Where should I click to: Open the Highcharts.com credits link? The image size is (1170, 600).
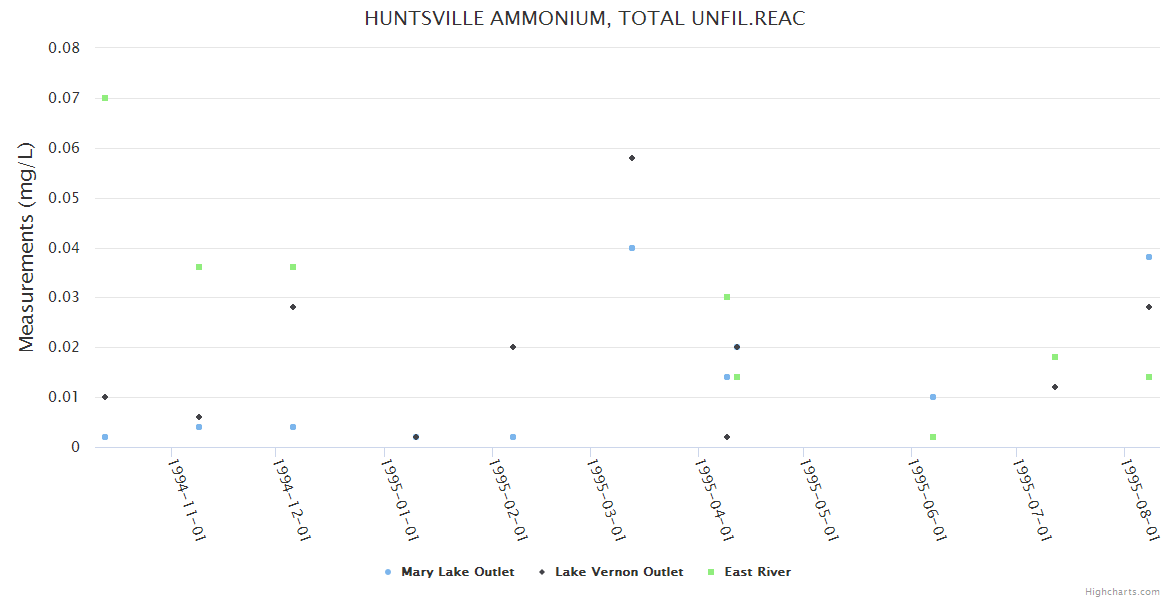tap(1122, 592)
